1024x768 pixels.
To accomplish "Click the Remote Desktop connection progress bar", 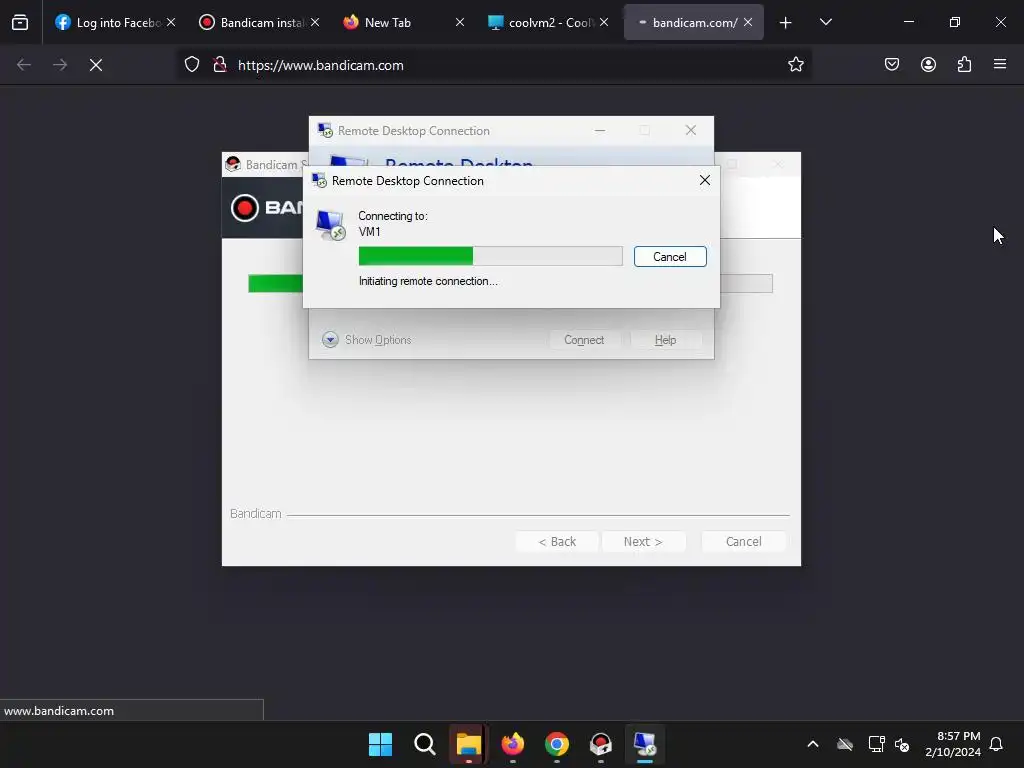I will tap(490, 256).
